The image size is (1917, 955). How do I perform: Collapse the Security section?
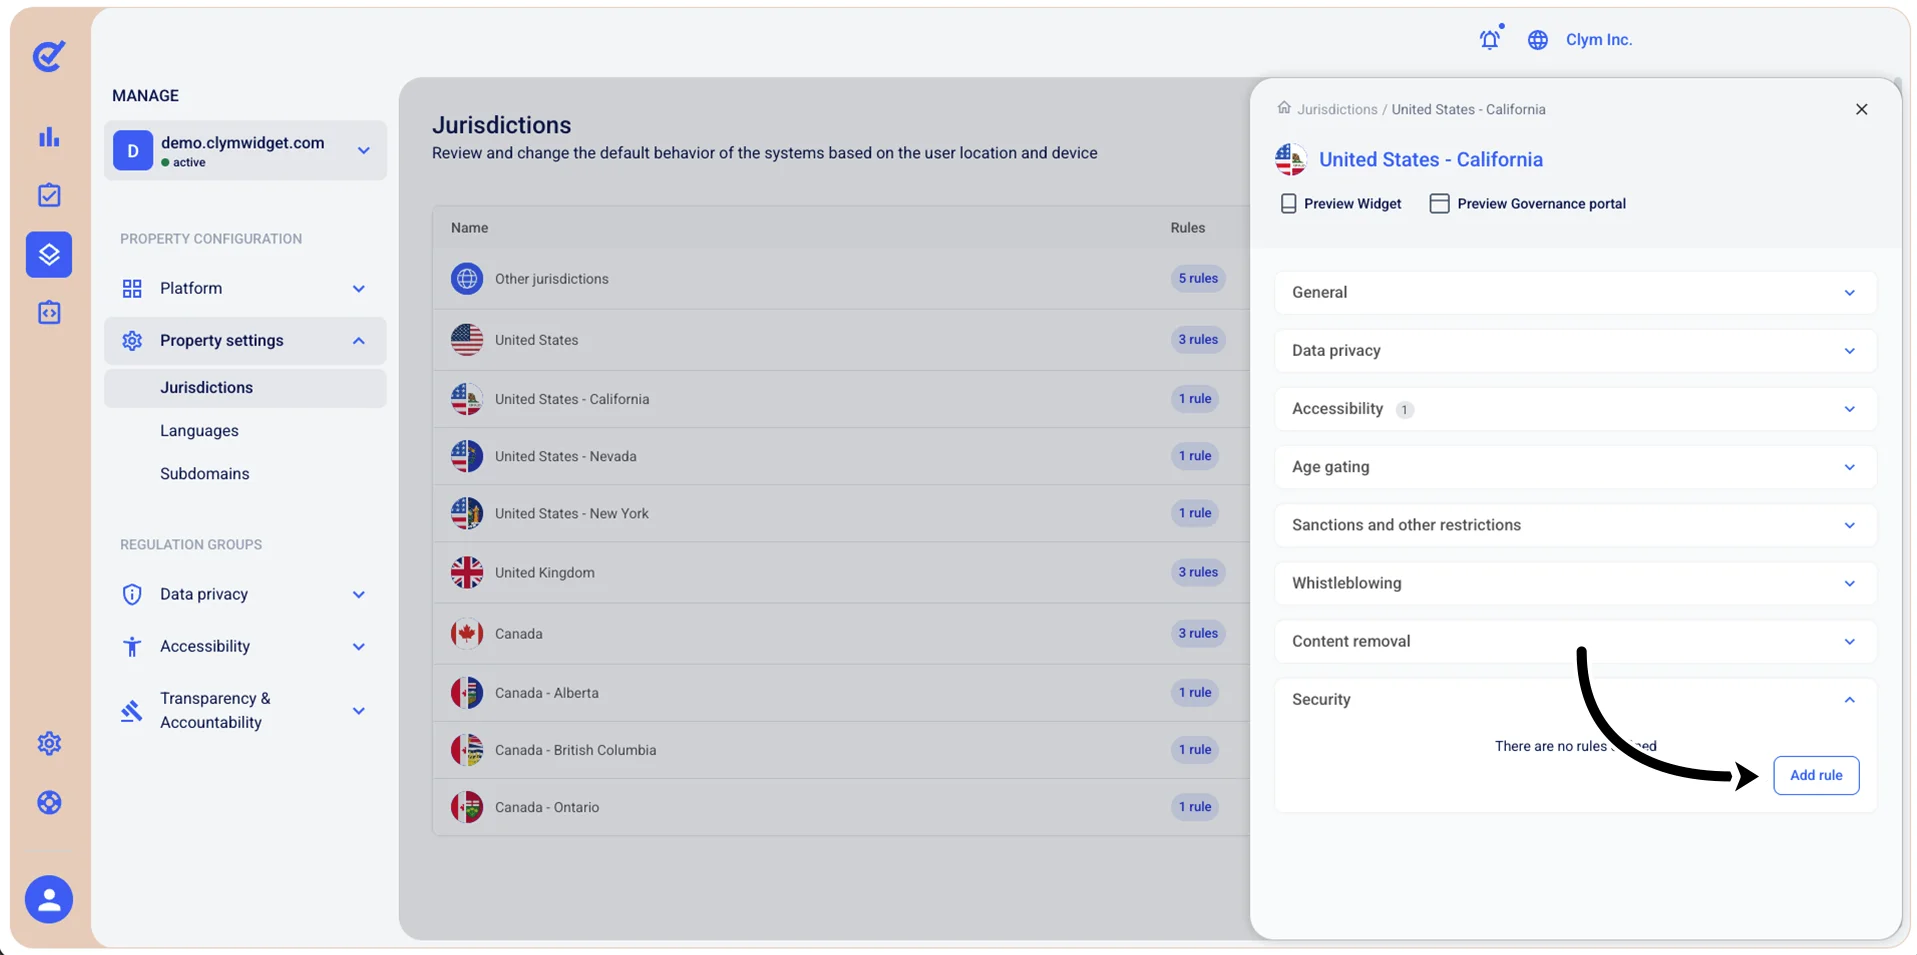click(x=1575, y=700)
